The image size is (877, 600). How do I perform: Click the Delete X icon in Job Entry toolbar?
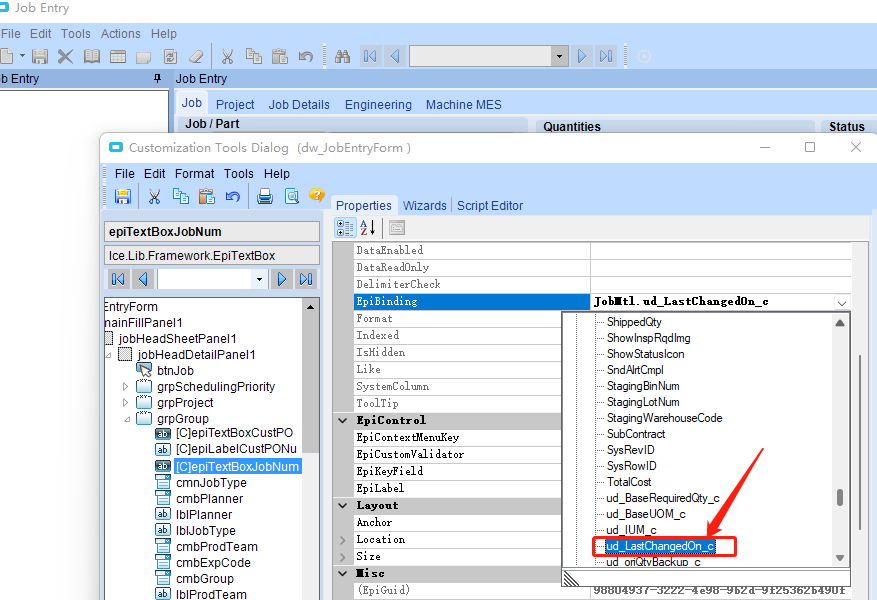click(x=65, y=56)
